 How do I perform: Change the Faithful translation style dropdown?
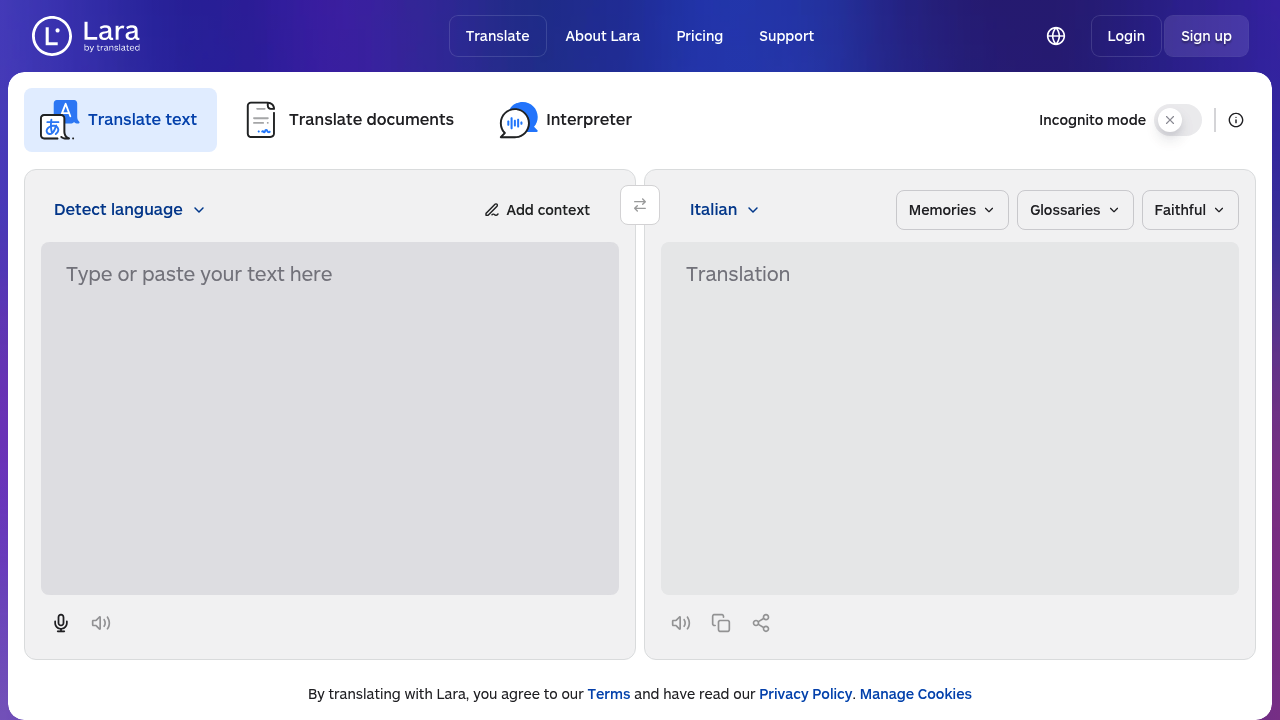(1190, 210)
